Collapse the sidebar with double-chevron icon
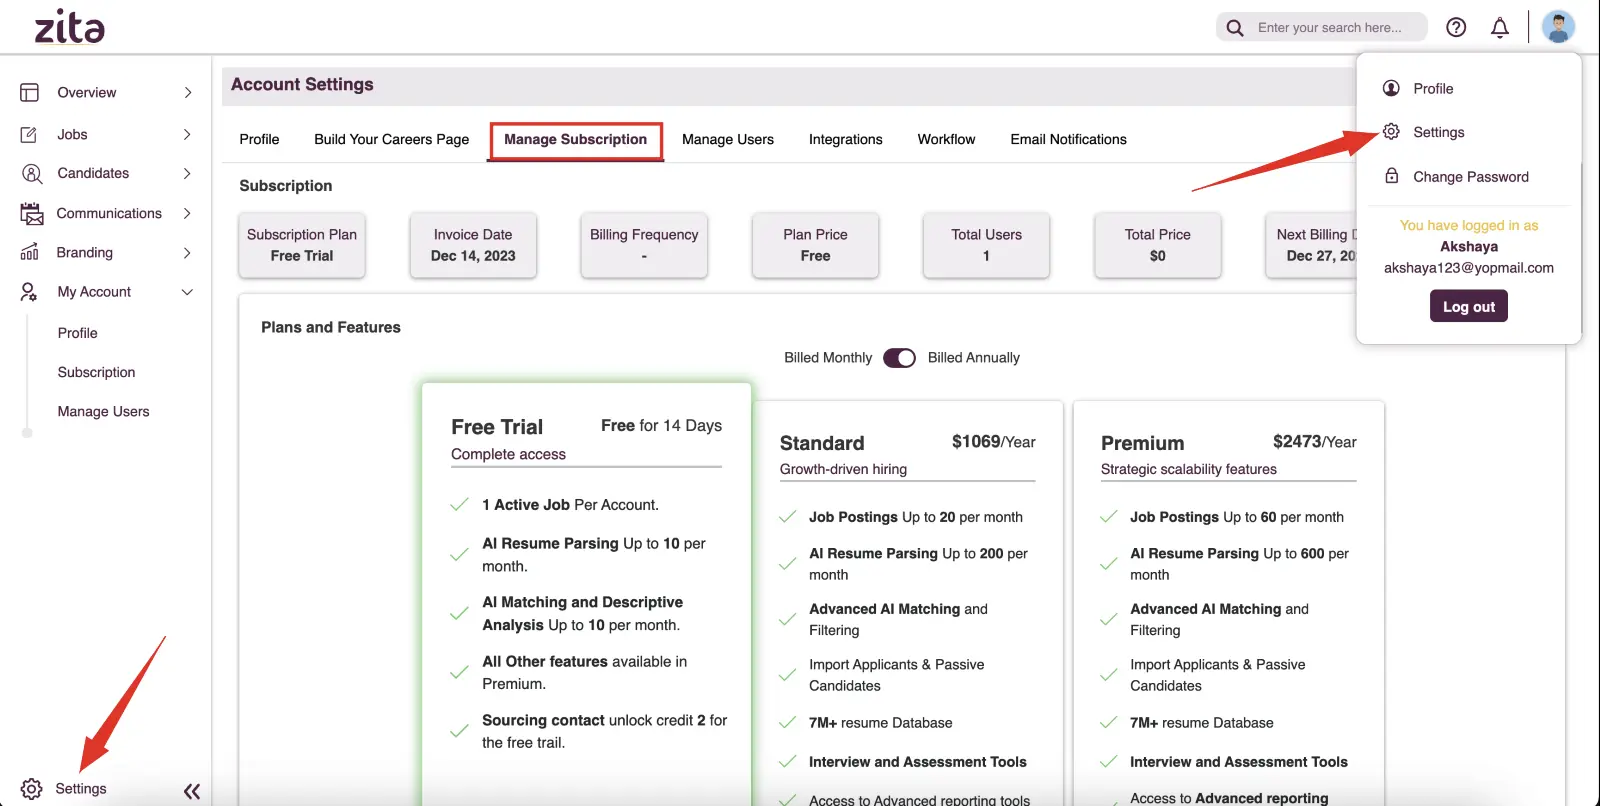Image resolution: width=1600 pixels, height=806 pixels. (x=192, y=791)
